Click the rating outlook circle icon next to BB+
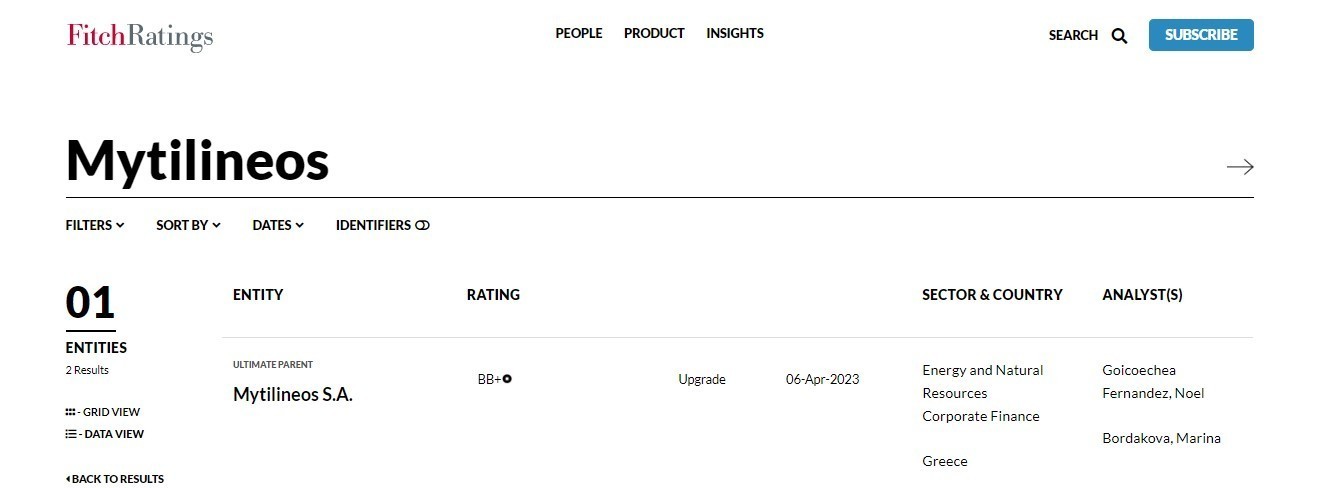 507,379
